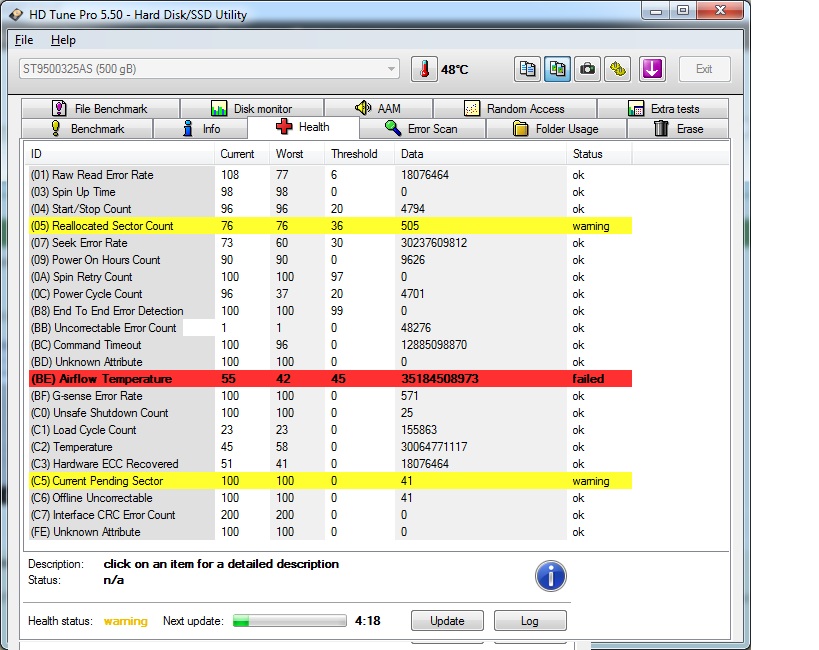Select the (0C) Power Cycle Count row
This screenshot has height=650, width=819.
(x=330, y=294)
